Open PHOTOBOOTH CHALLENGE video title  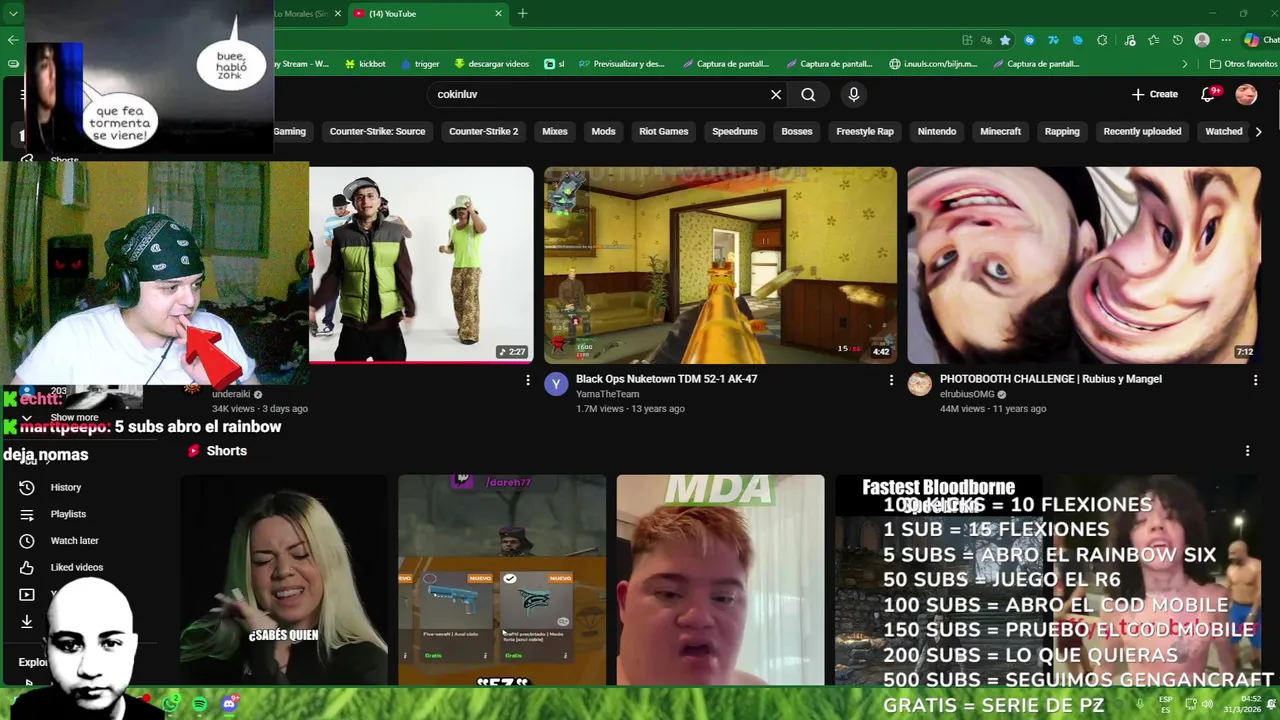(x=1051, y=379)
